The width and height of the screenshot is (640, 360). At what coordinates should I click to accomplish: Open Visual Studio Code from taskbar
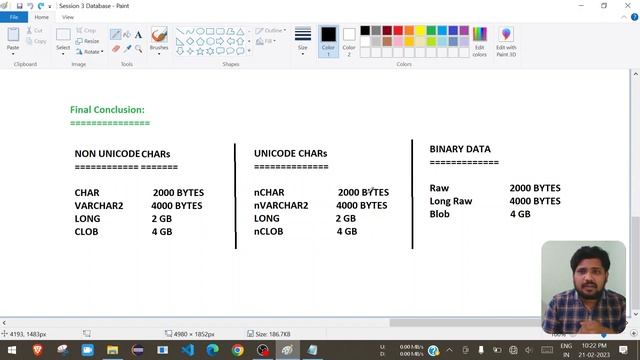coord(188,350)
